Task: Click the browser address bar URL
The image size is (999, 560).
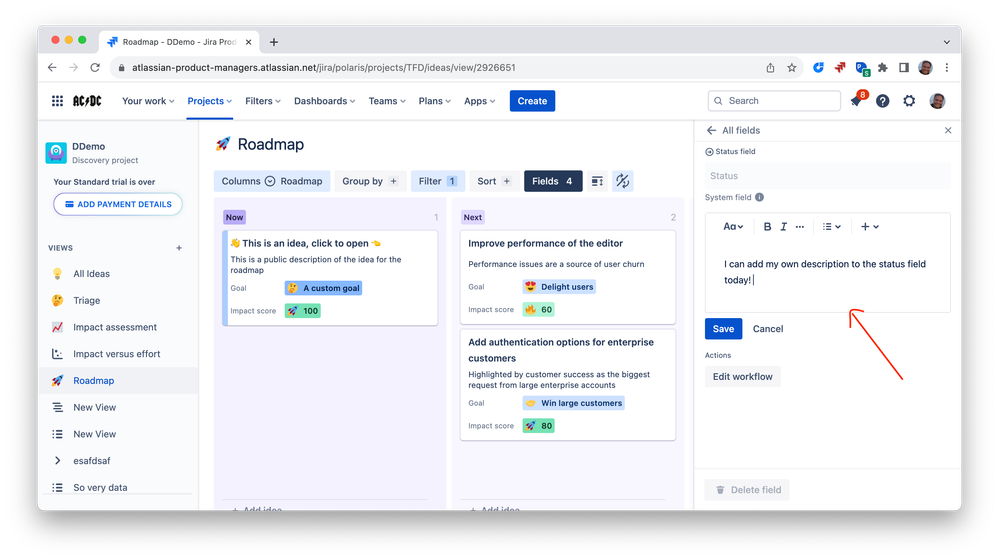Action: pos(323,68)
